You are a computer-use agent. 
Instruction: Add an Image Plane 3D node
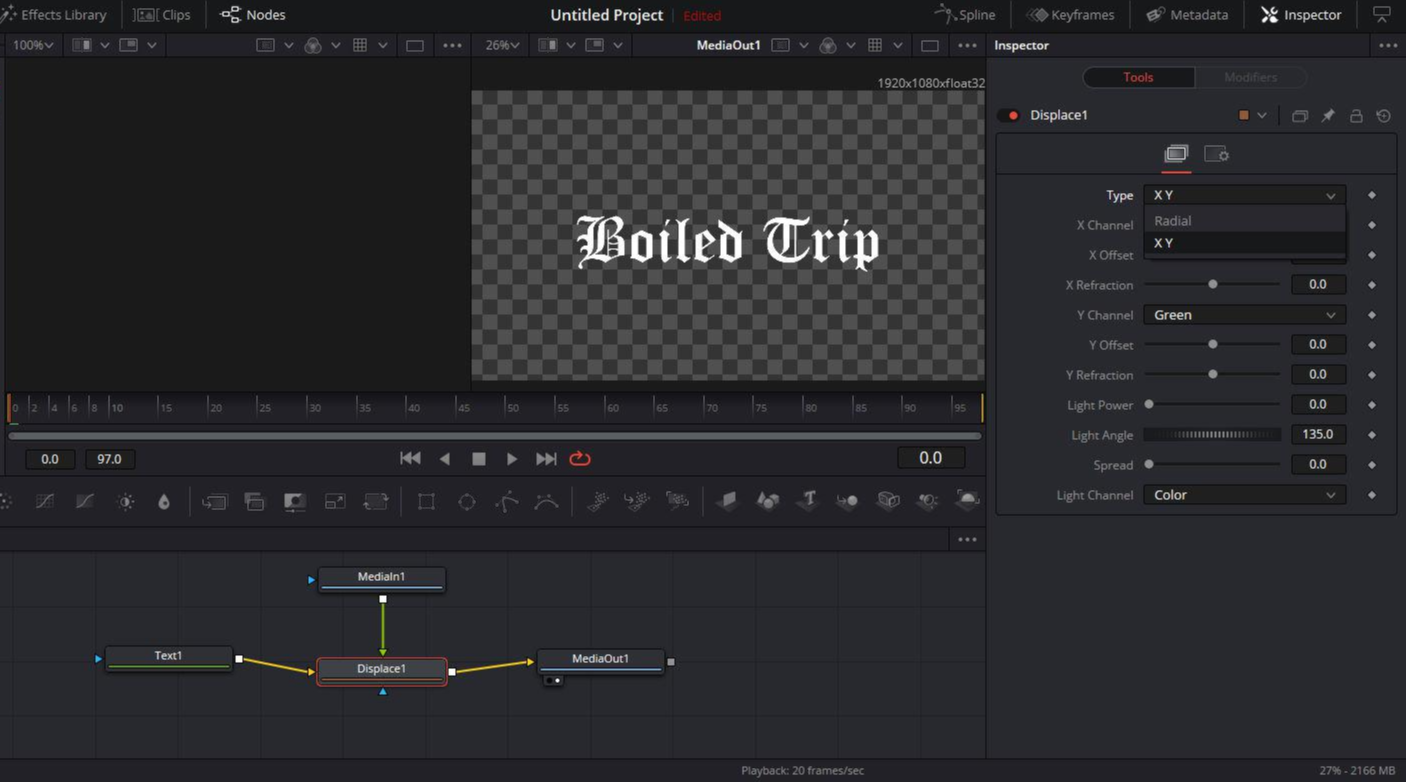tap(728, 501)
